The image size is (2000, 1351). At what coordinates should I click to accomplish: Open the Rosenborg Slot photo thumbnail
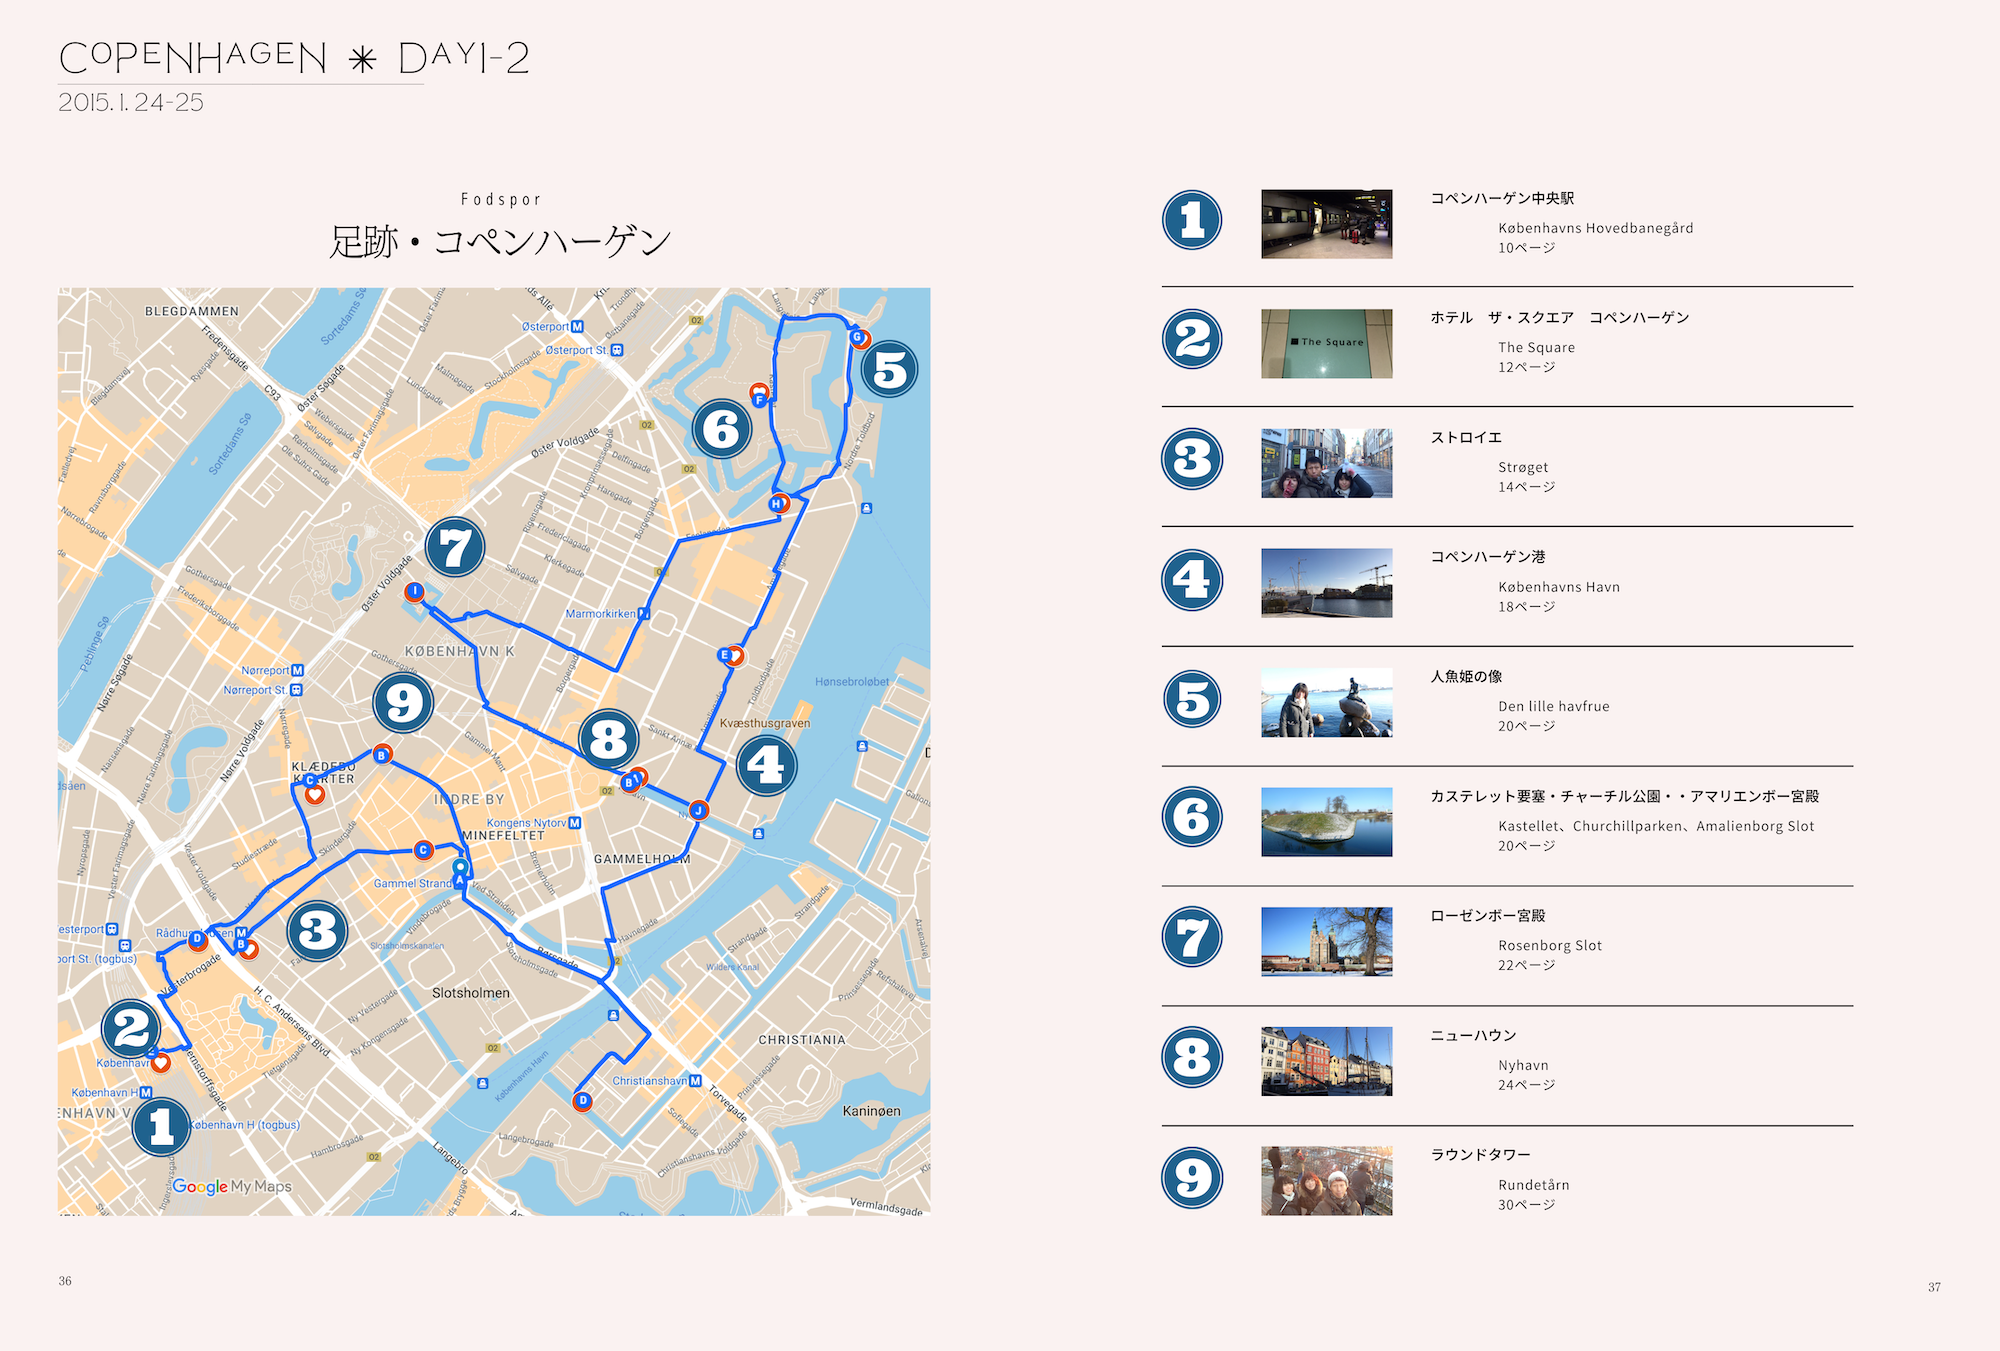coord(1326,941)
